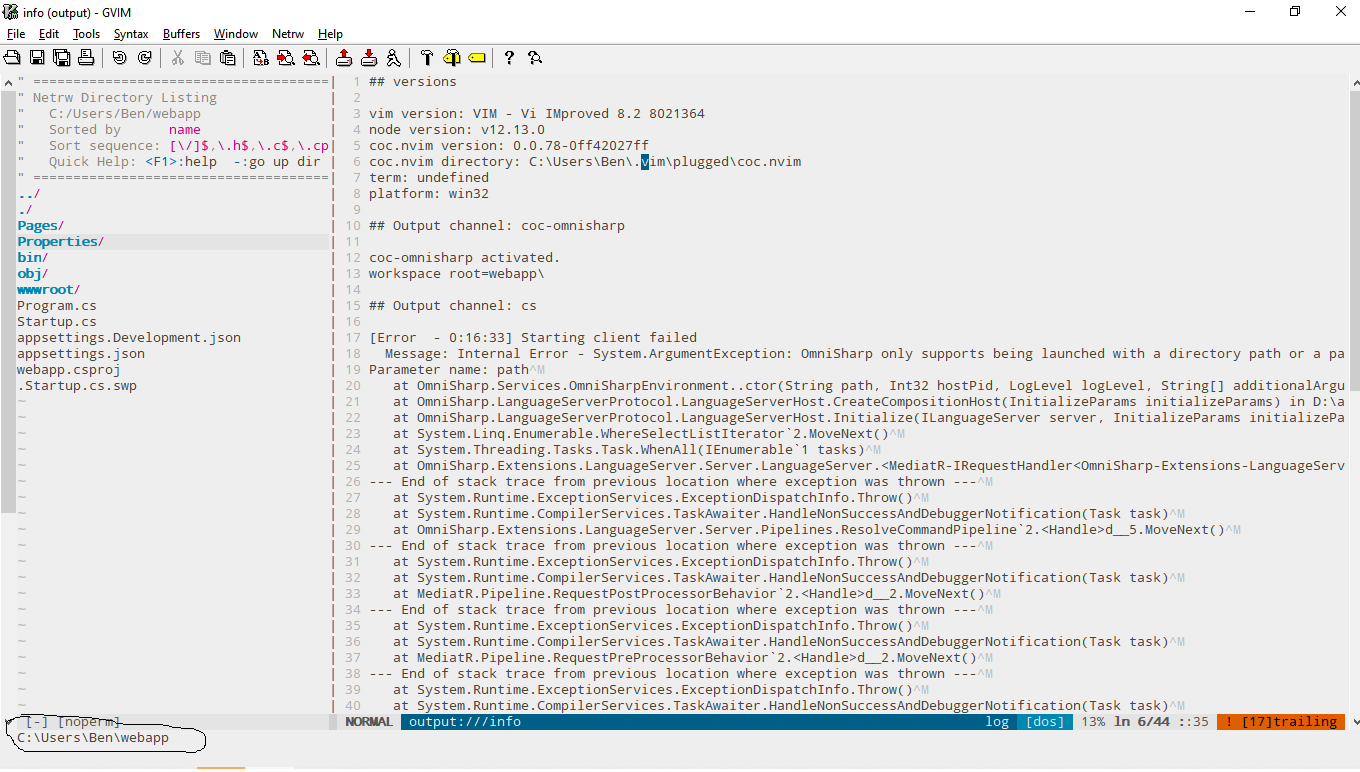Click the Find in Help toolbar icon
The image size is (1360, 772).
[535, 57]
